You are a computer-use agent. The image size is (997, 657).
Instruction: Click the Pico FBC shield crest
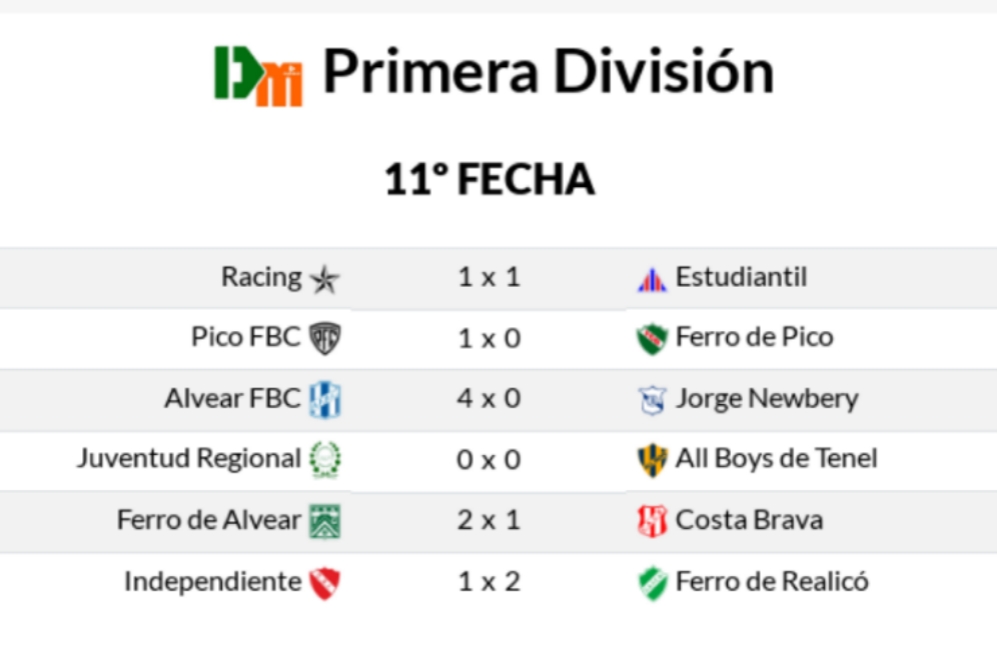pyautogui.click(x=324, y=339)
